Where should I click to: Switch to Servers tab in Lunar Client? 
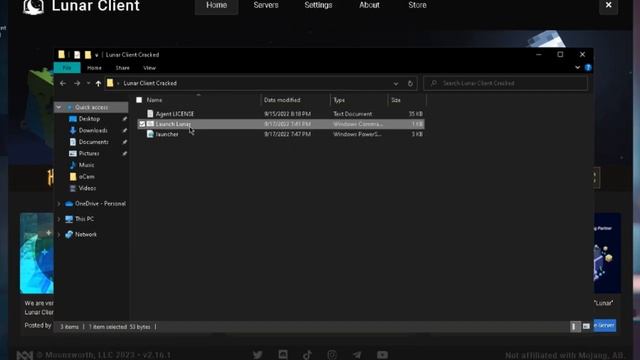pyautogui.click(x=266, y=6)
